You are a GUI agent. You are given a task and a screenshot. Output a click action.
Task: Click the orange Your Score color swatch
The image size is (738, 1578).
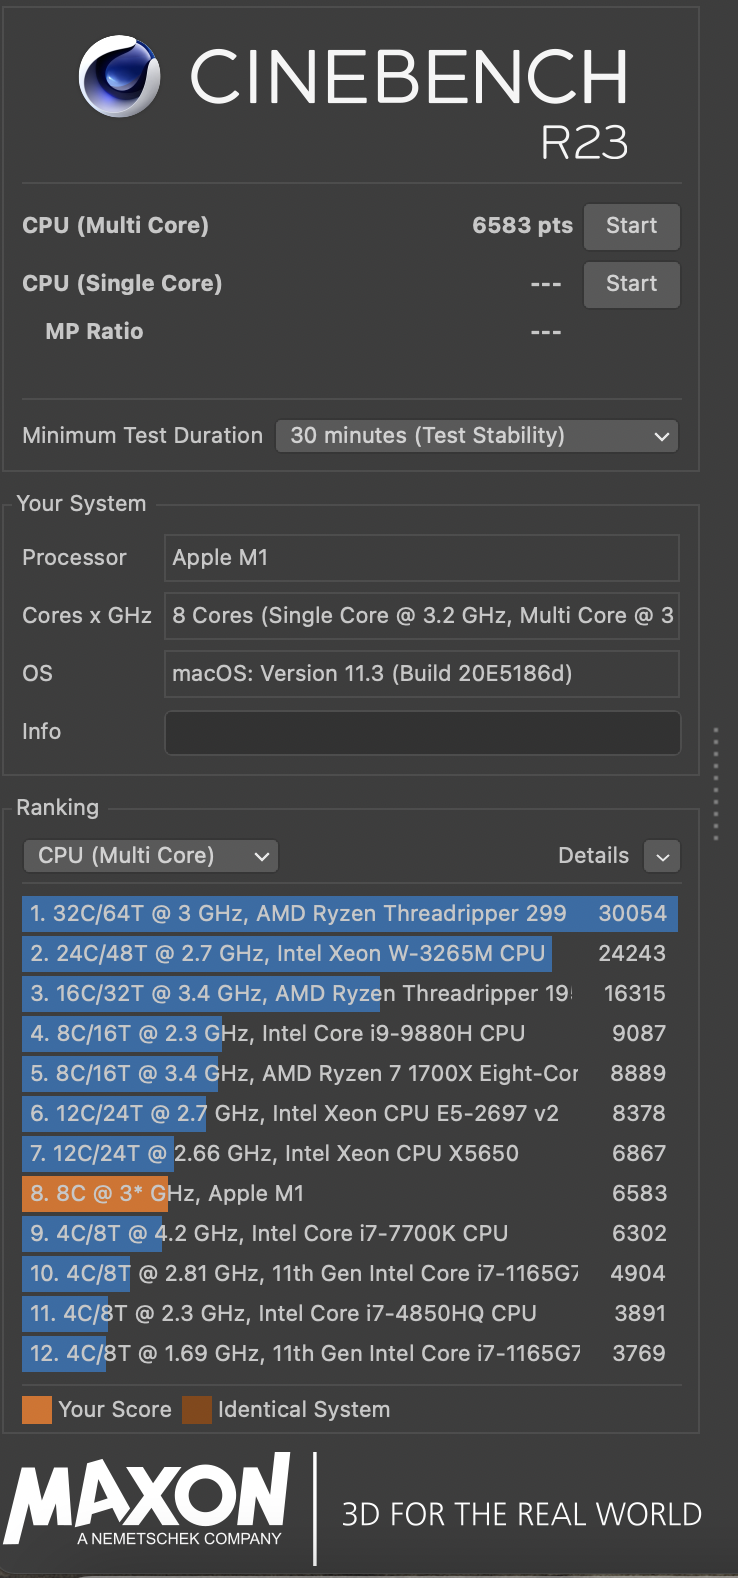(37, 1410)
